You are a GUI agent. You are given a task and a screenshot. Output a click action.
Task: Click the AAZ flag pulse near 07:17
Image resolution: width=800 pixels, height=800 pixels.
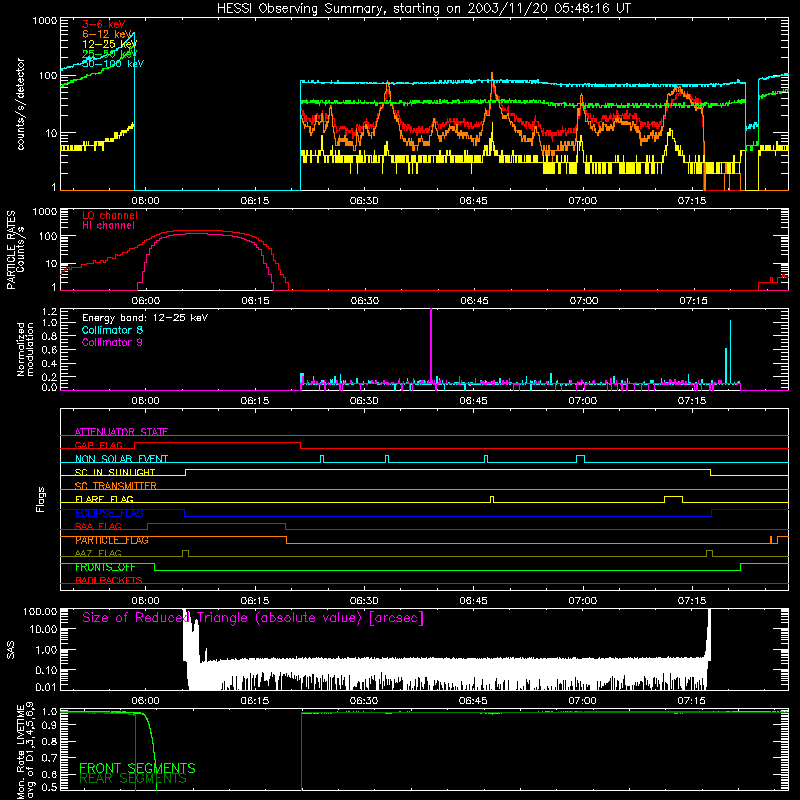tap(709, 553)
